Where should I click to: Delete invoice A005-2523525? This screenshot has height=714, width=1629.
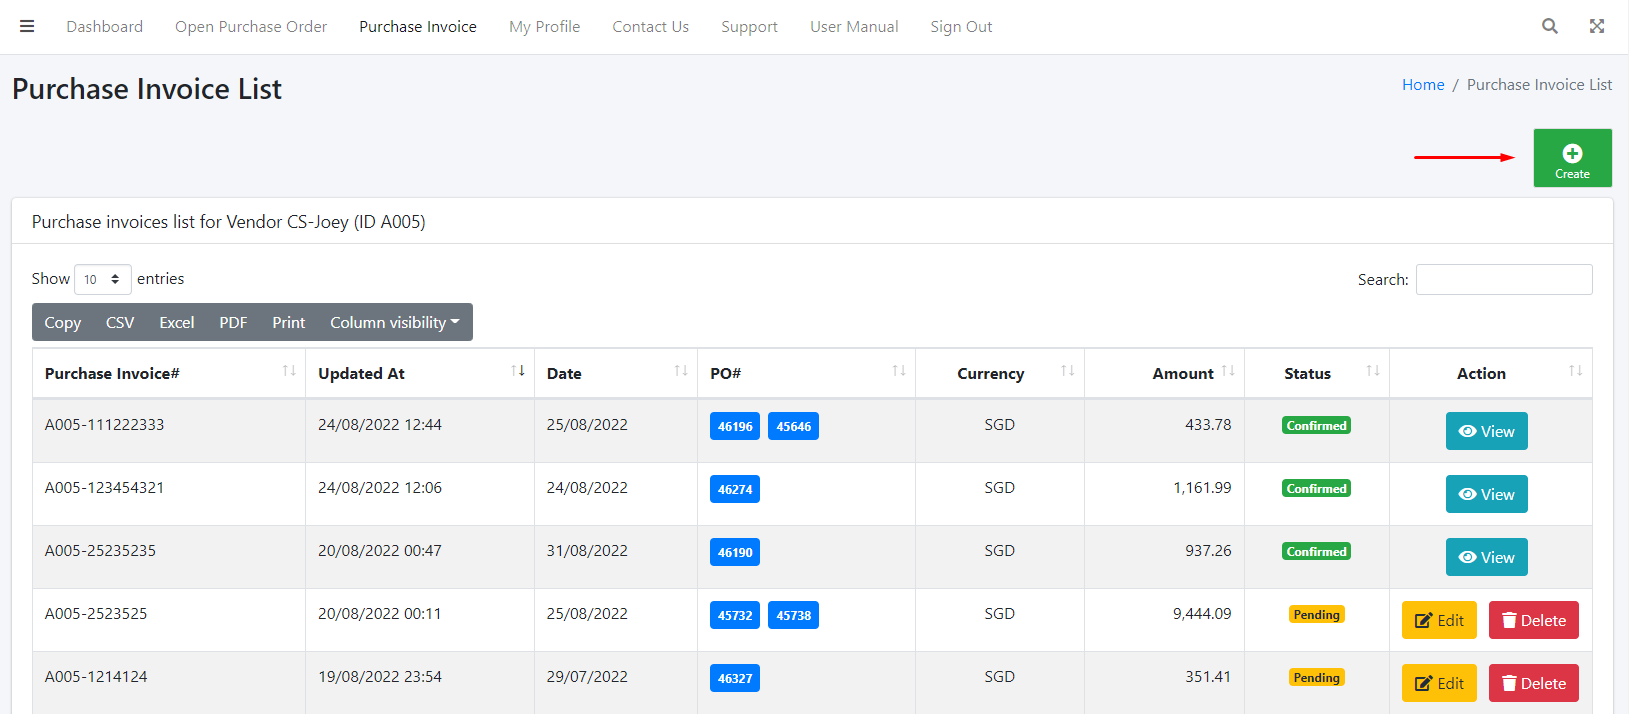tap(1533, 620)
